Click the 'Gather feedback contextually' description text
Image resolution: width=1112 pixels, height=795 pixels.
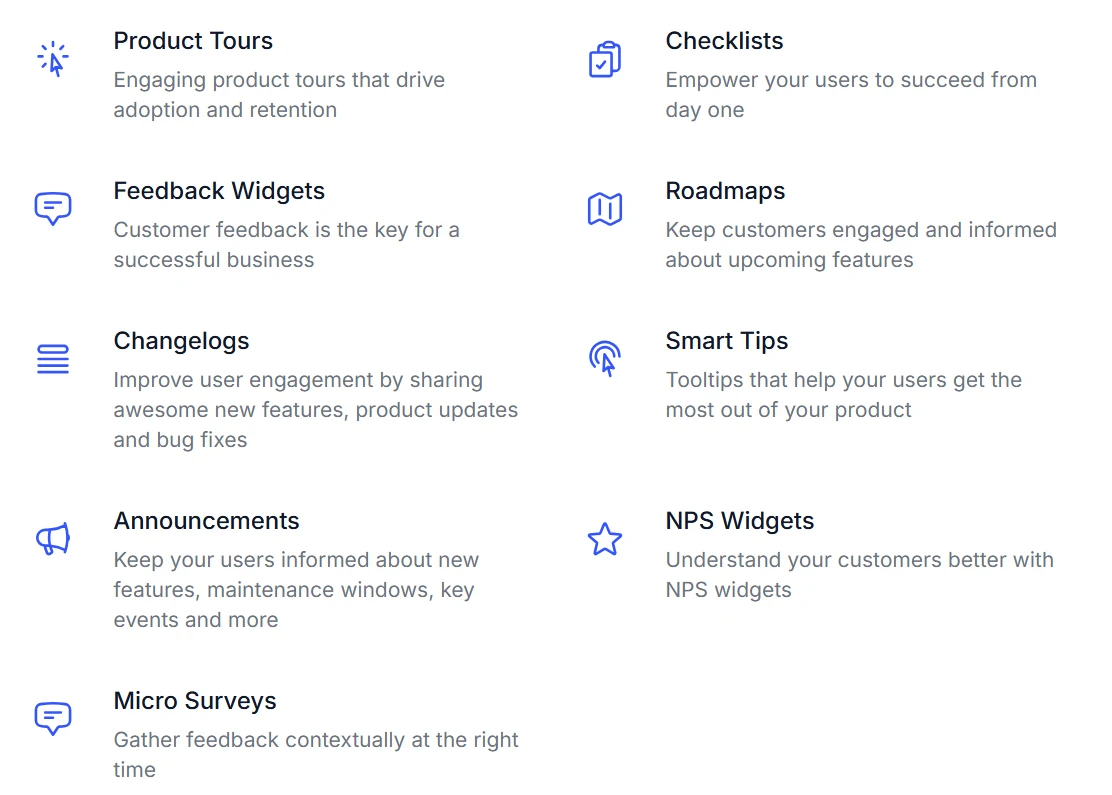point(316,755)
